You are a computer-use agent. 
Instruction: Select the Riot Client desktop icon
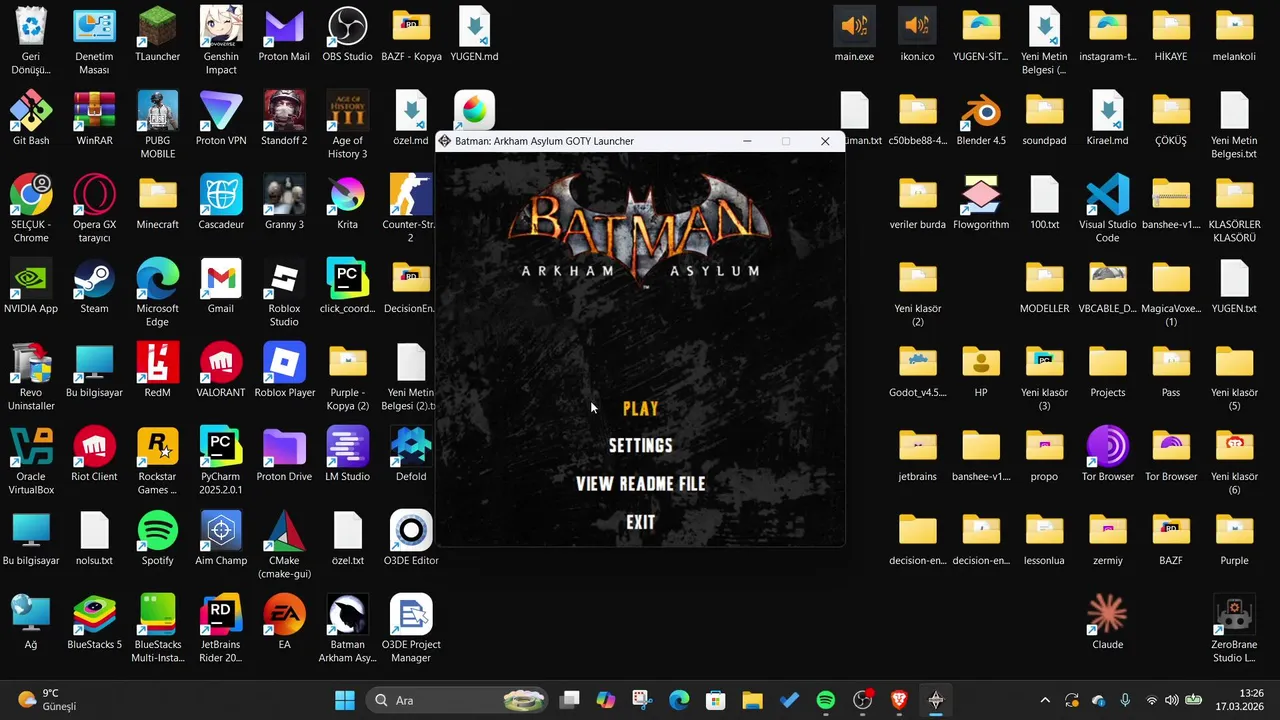click(94, 455)
